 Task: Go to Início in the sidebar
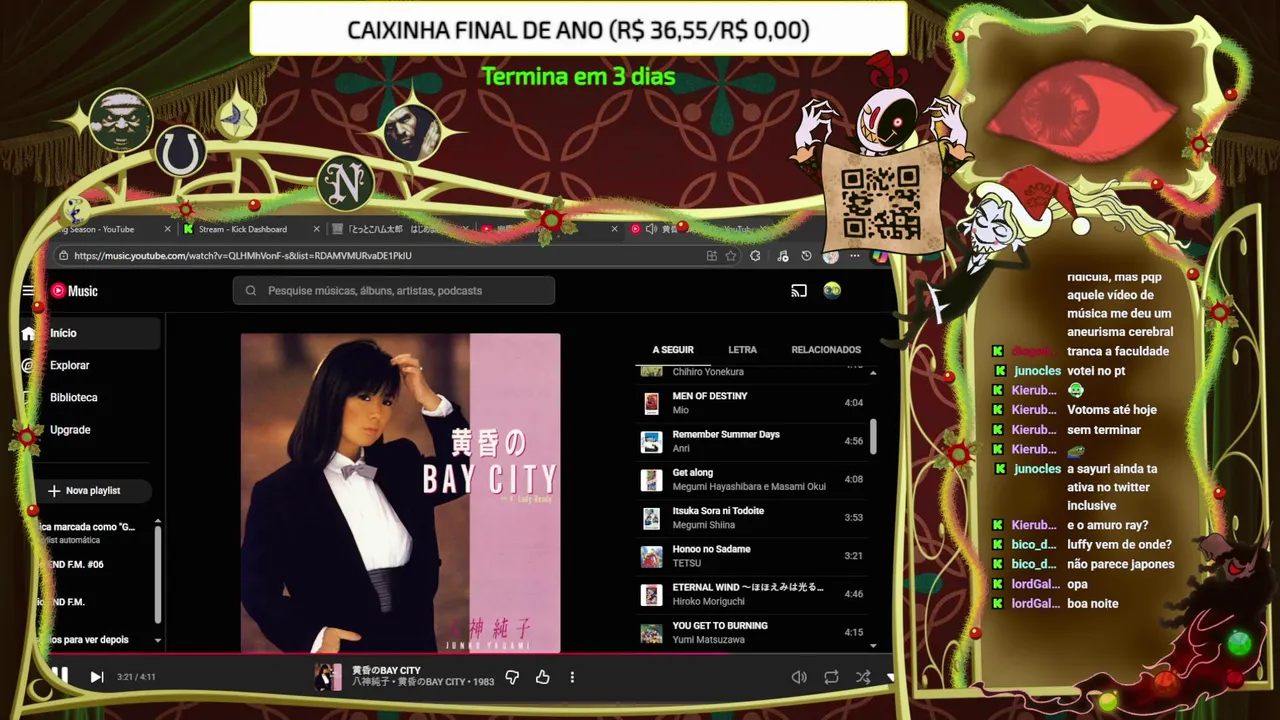click(x=90, y=333)
